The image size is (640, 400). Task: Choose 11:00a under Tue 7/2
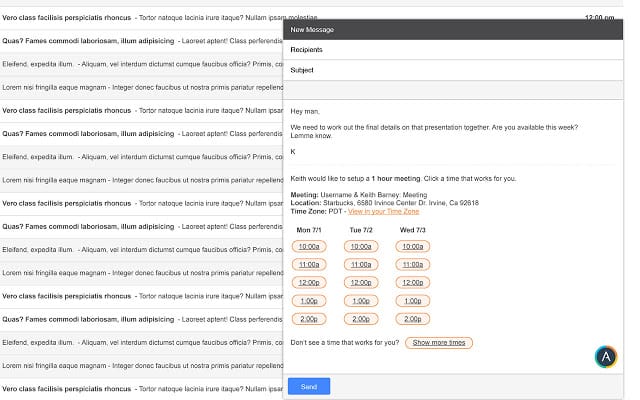tap(361, 264)
